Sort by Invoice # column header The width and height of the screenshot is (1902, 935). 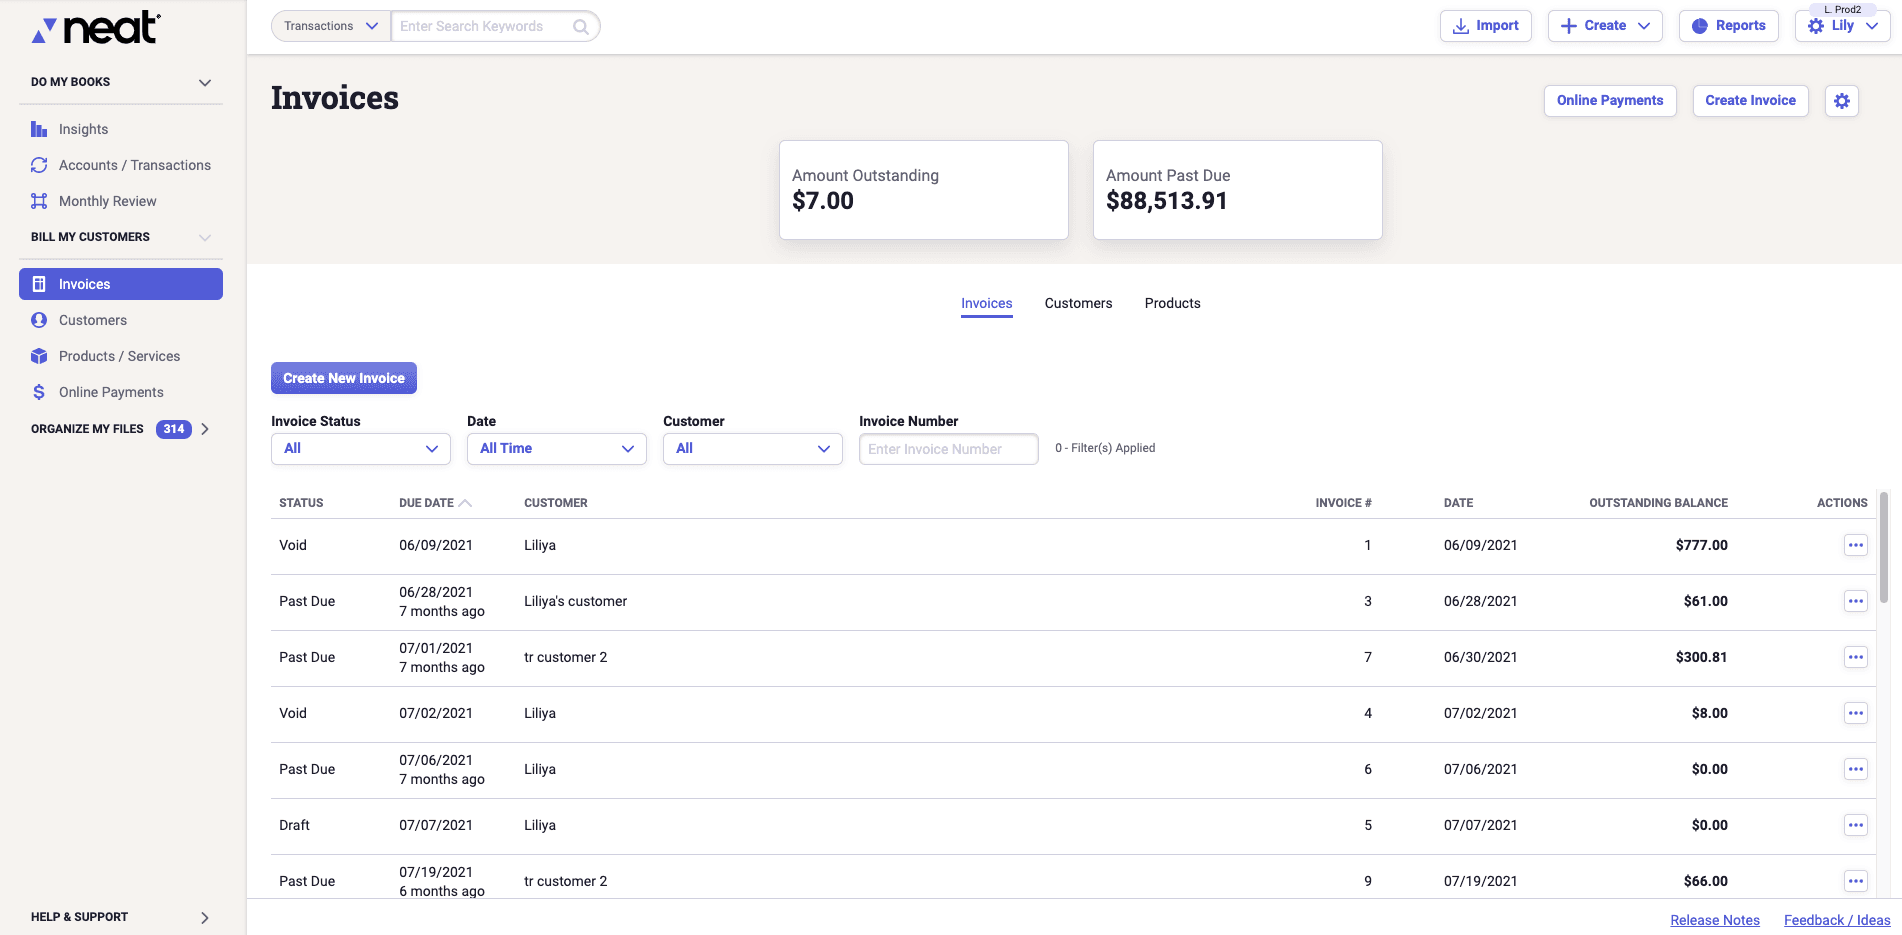click(1343, 503)
